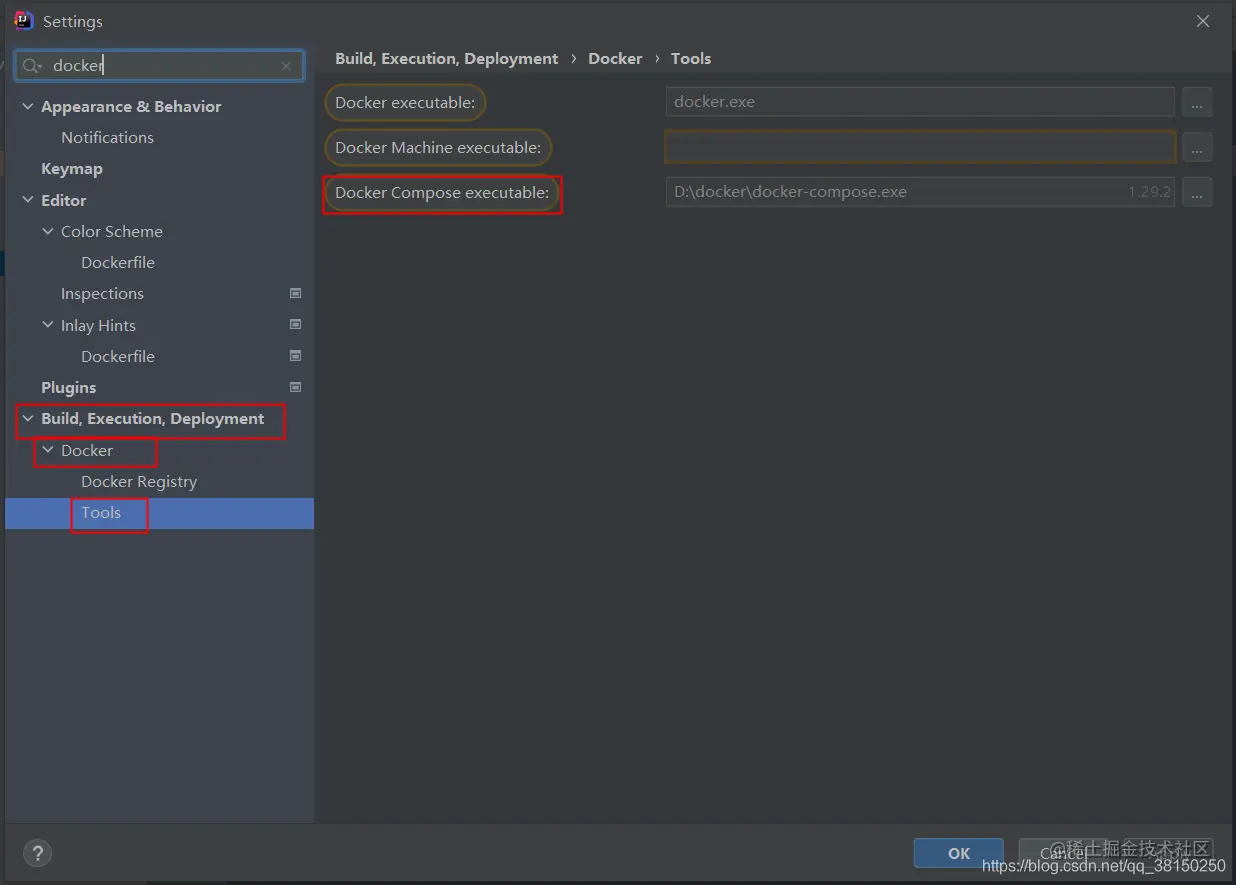Collapse the Docker tree node arrow

coord(48,450)
